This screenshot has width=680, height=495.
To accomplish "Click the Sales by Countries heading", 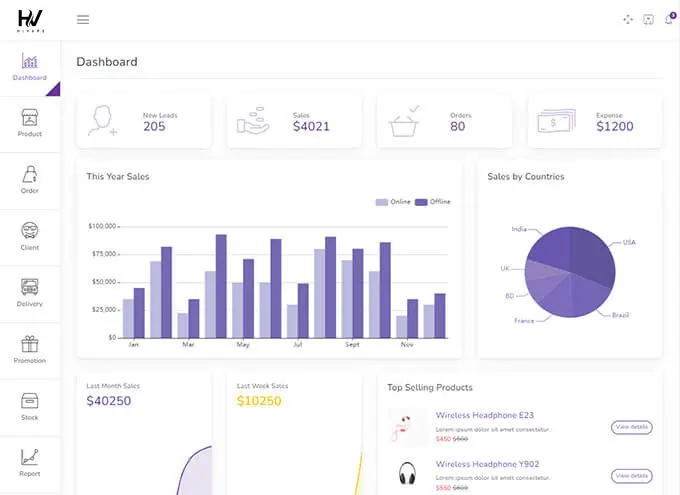I will [526, 177].
